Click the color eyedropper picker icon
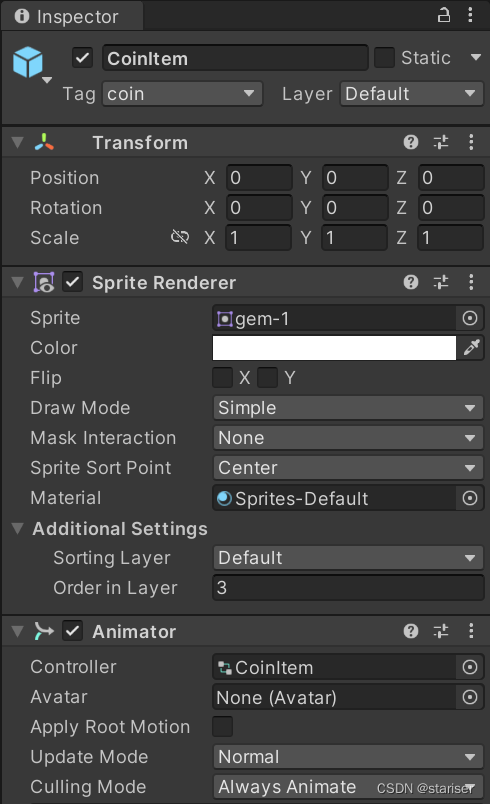490x804 pixels. pos(471,348)
